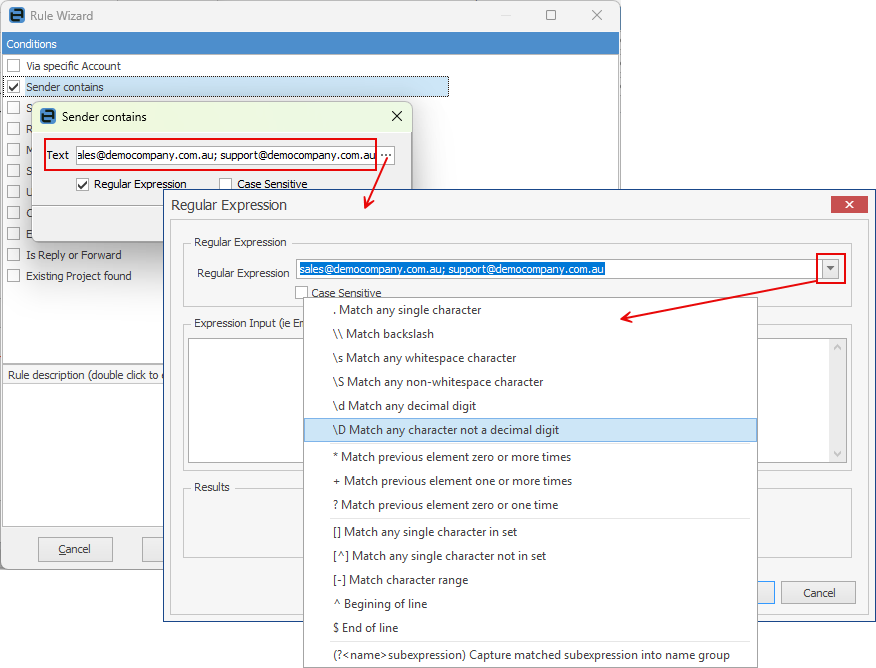
Task: Check the Existing Project found condition
Action: point(14,276)
